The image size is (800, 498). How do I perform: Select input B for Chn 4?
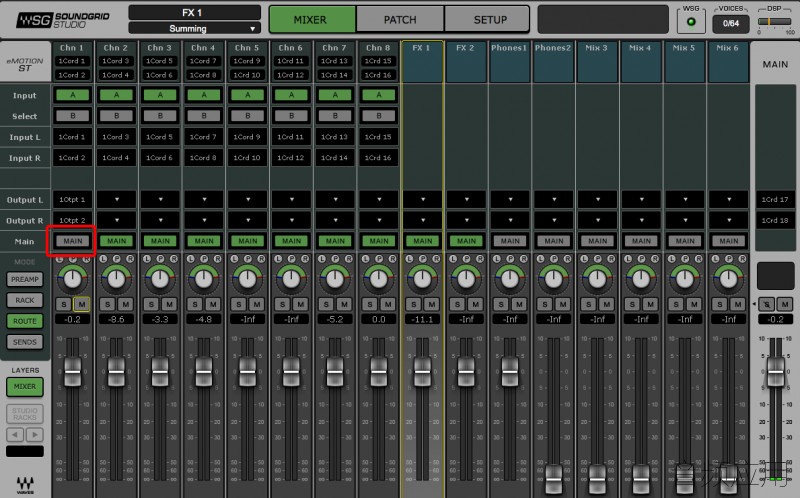[x=204, y=116]
